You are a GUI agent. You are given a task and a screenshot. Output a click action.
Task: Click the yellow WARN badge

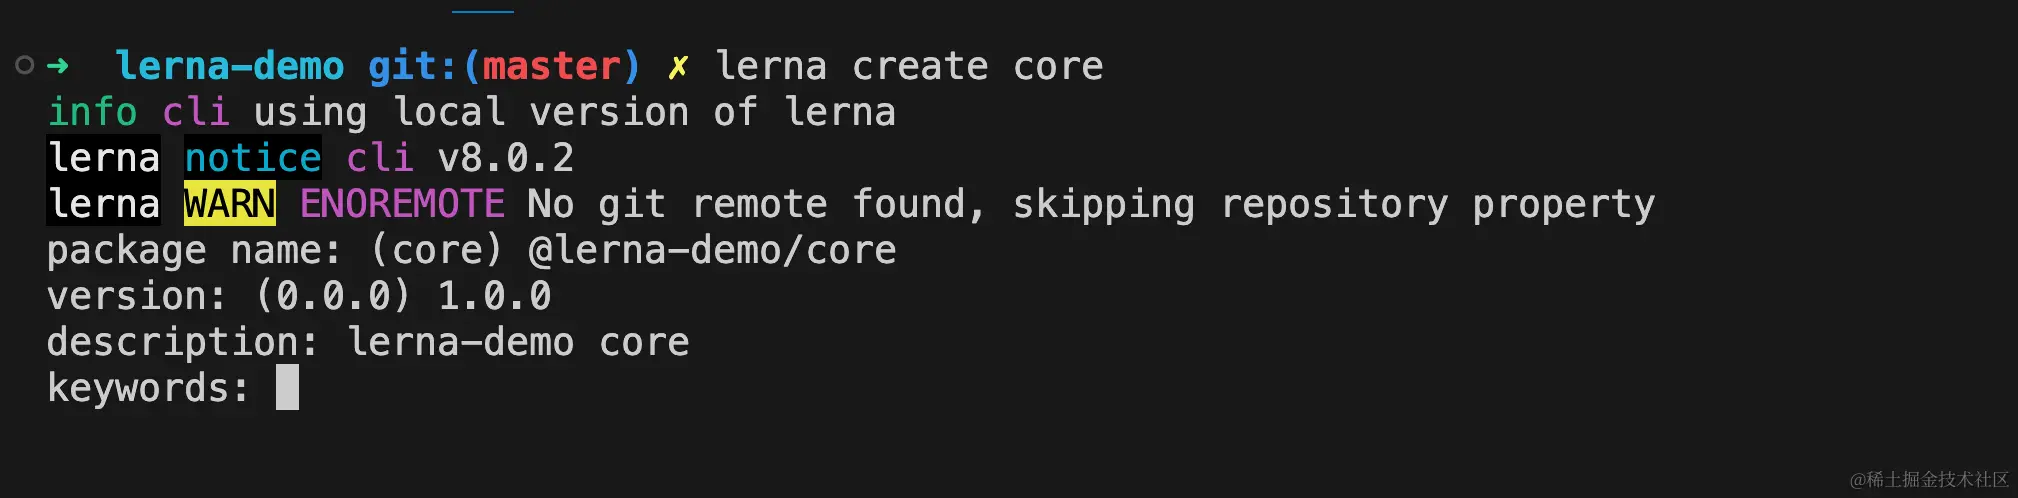coord(230,204)
